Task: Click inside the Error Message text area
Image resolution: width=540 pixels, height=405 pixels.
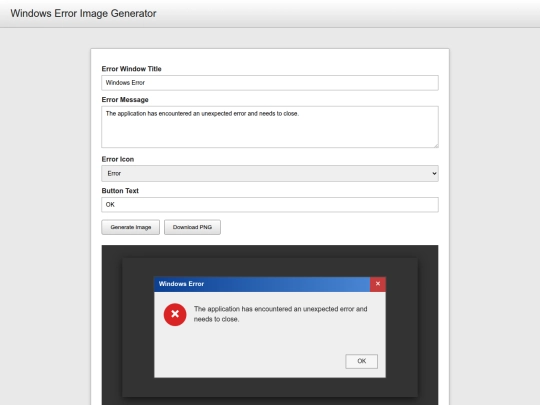Action: coord(270,127)
